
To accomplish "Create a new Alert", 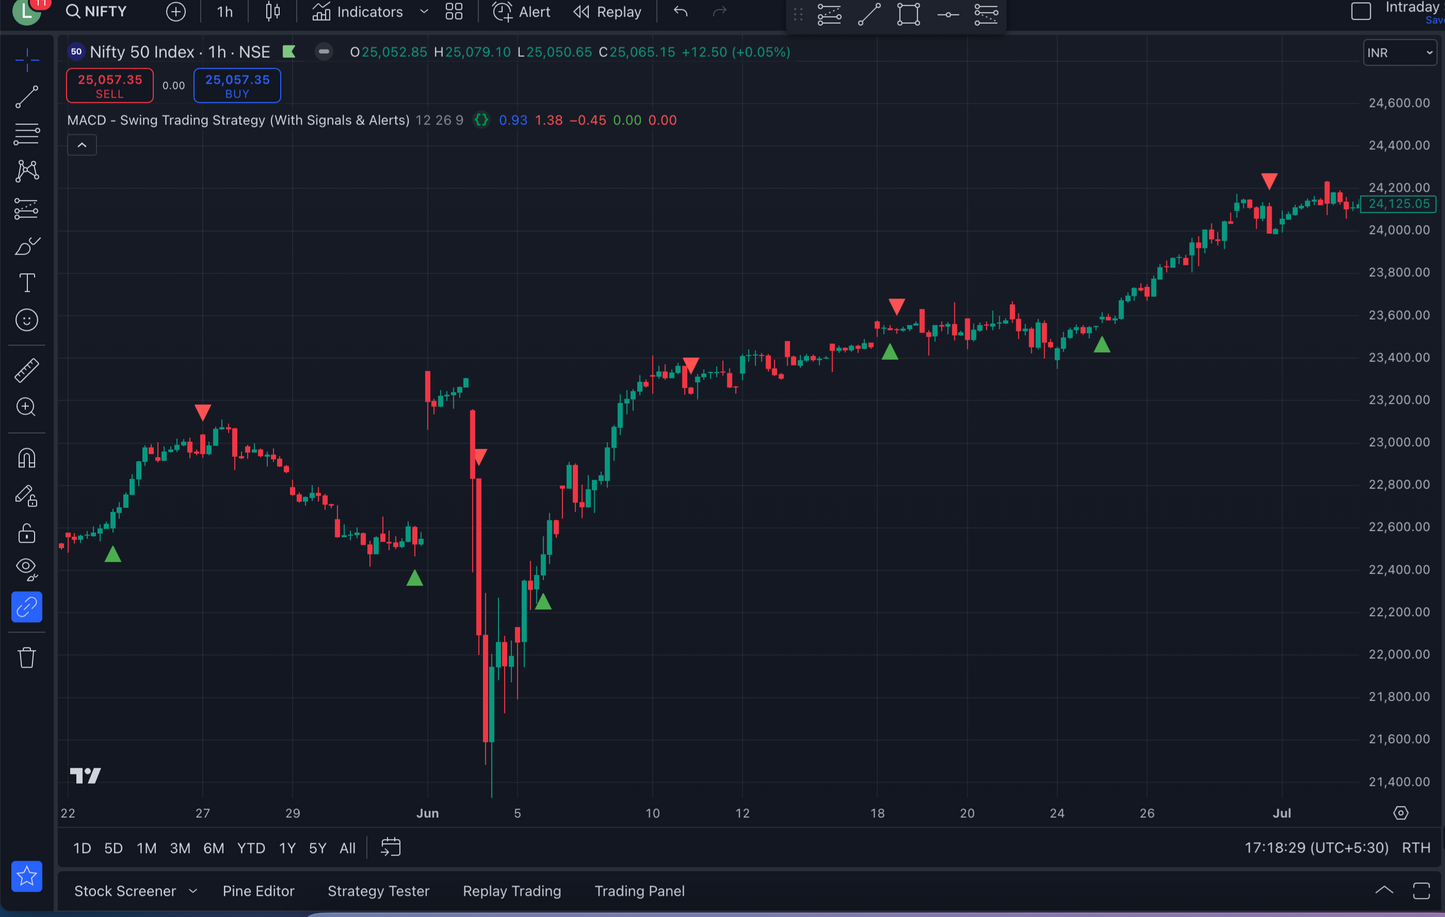I will tap(521, 12).
